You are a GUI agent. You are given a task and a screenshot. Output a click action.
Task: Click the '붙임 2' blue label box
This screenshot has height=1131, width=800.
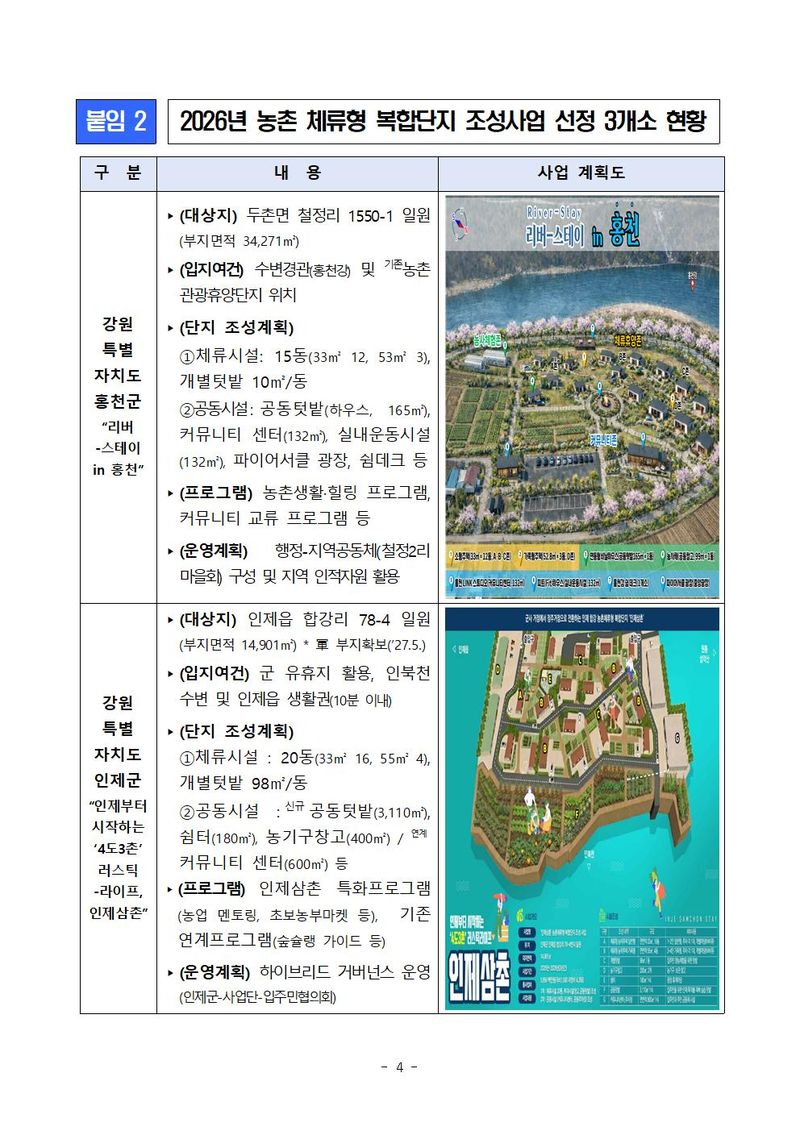pos(115,121)
